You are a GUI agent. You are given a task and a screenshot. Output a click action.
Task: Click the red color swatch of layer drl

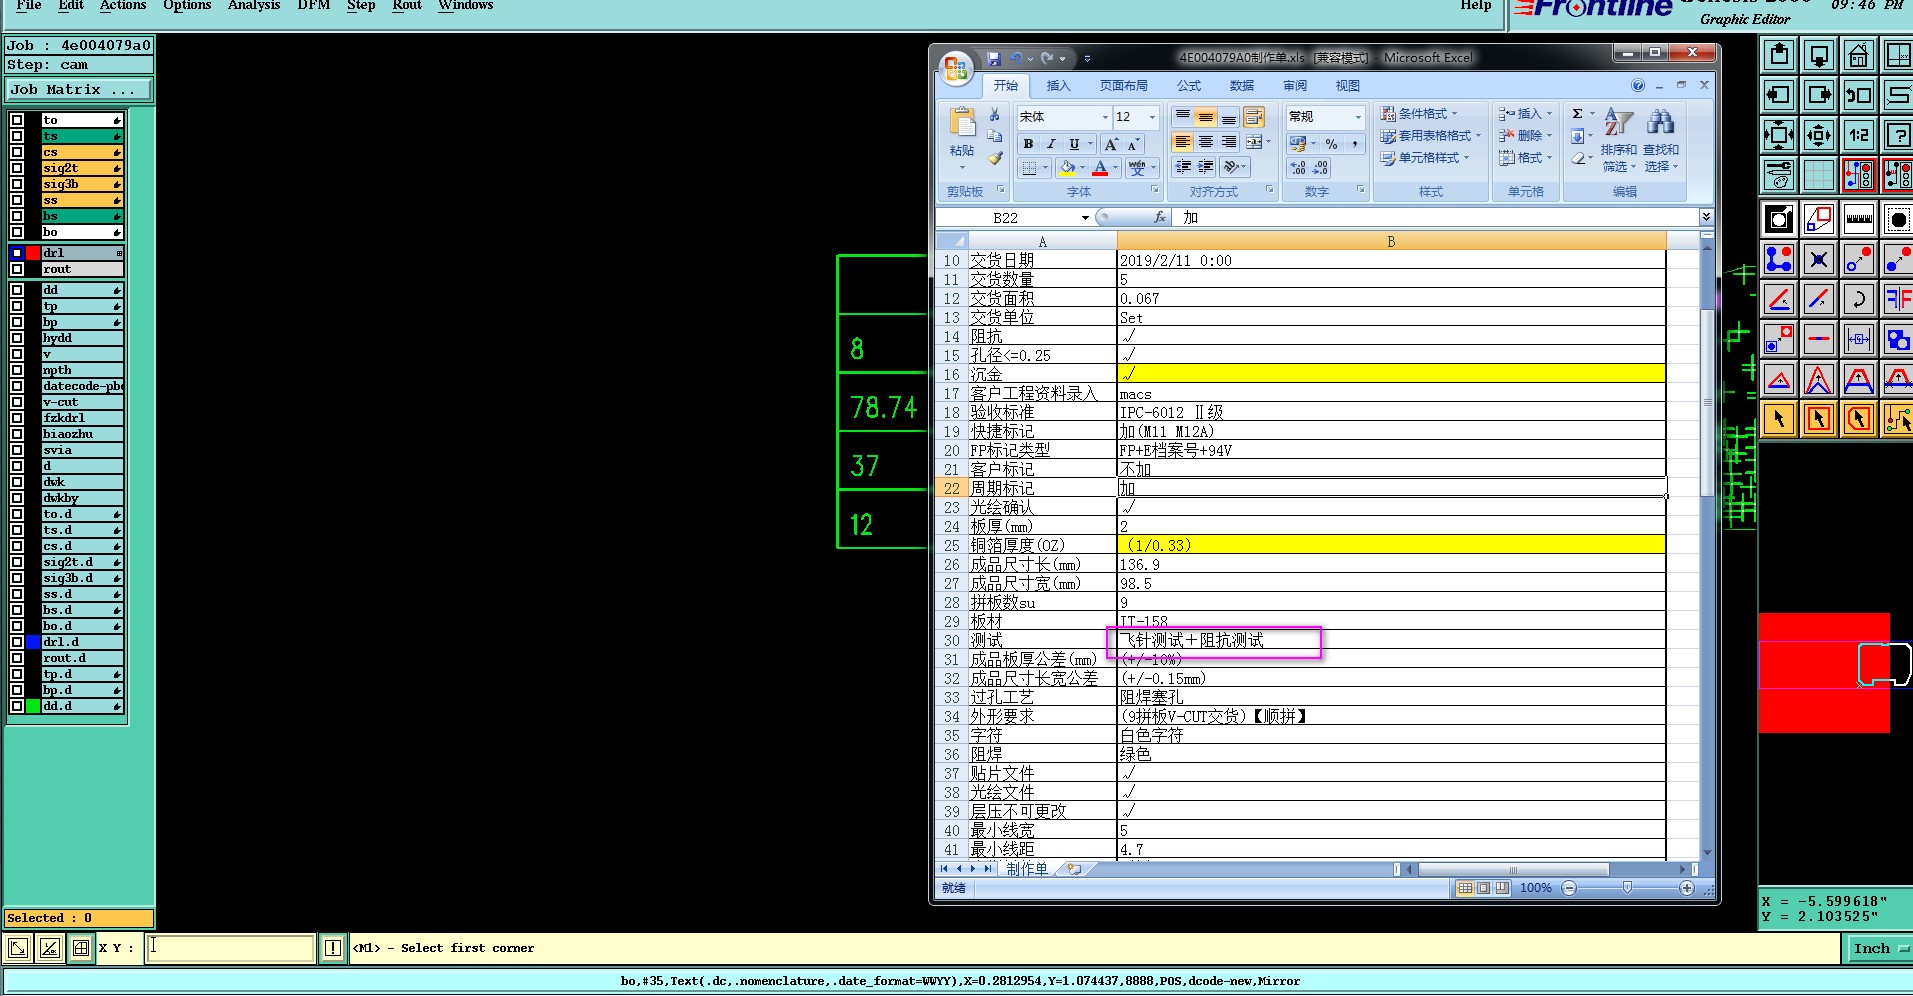(x=33, y=253)
